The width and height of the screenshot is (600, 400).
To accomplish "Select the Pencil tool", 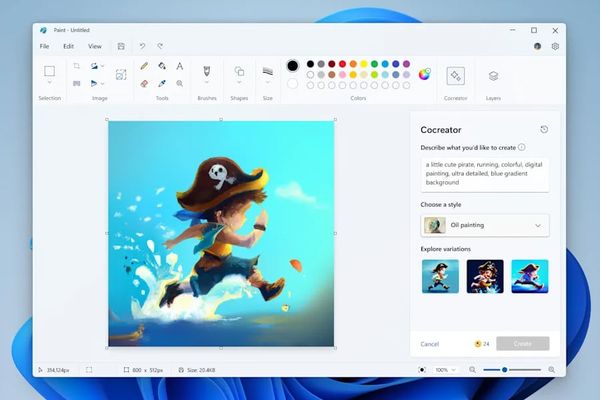I will (144, 66).
